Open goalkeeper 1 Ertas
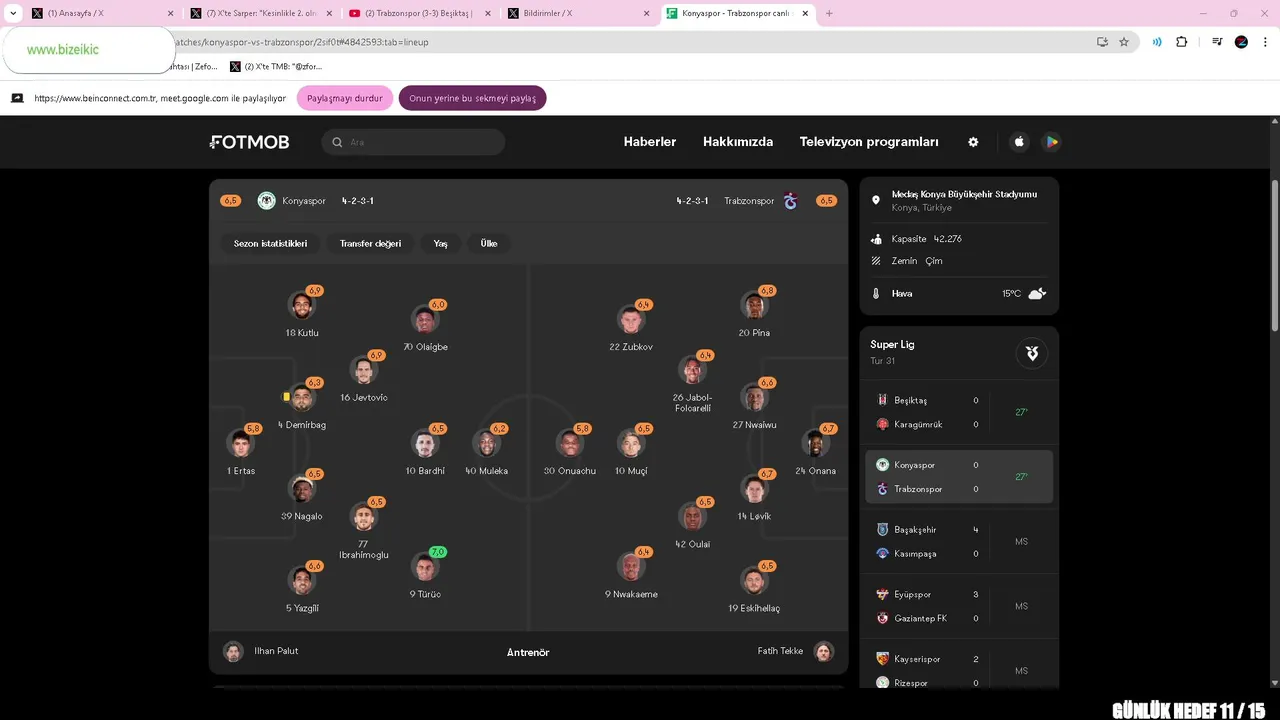 tap(240, 451)
